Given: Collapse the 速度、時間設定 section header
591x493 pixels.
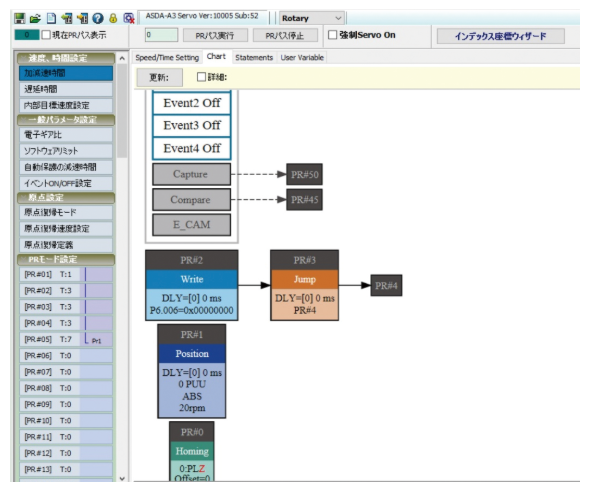Looking at the screenshot, I should click(66, 58).
